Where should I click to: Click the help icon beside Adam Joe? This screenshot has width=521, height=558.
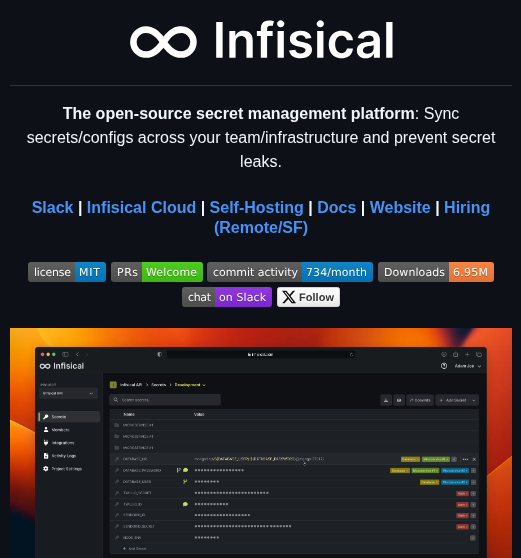444,366
